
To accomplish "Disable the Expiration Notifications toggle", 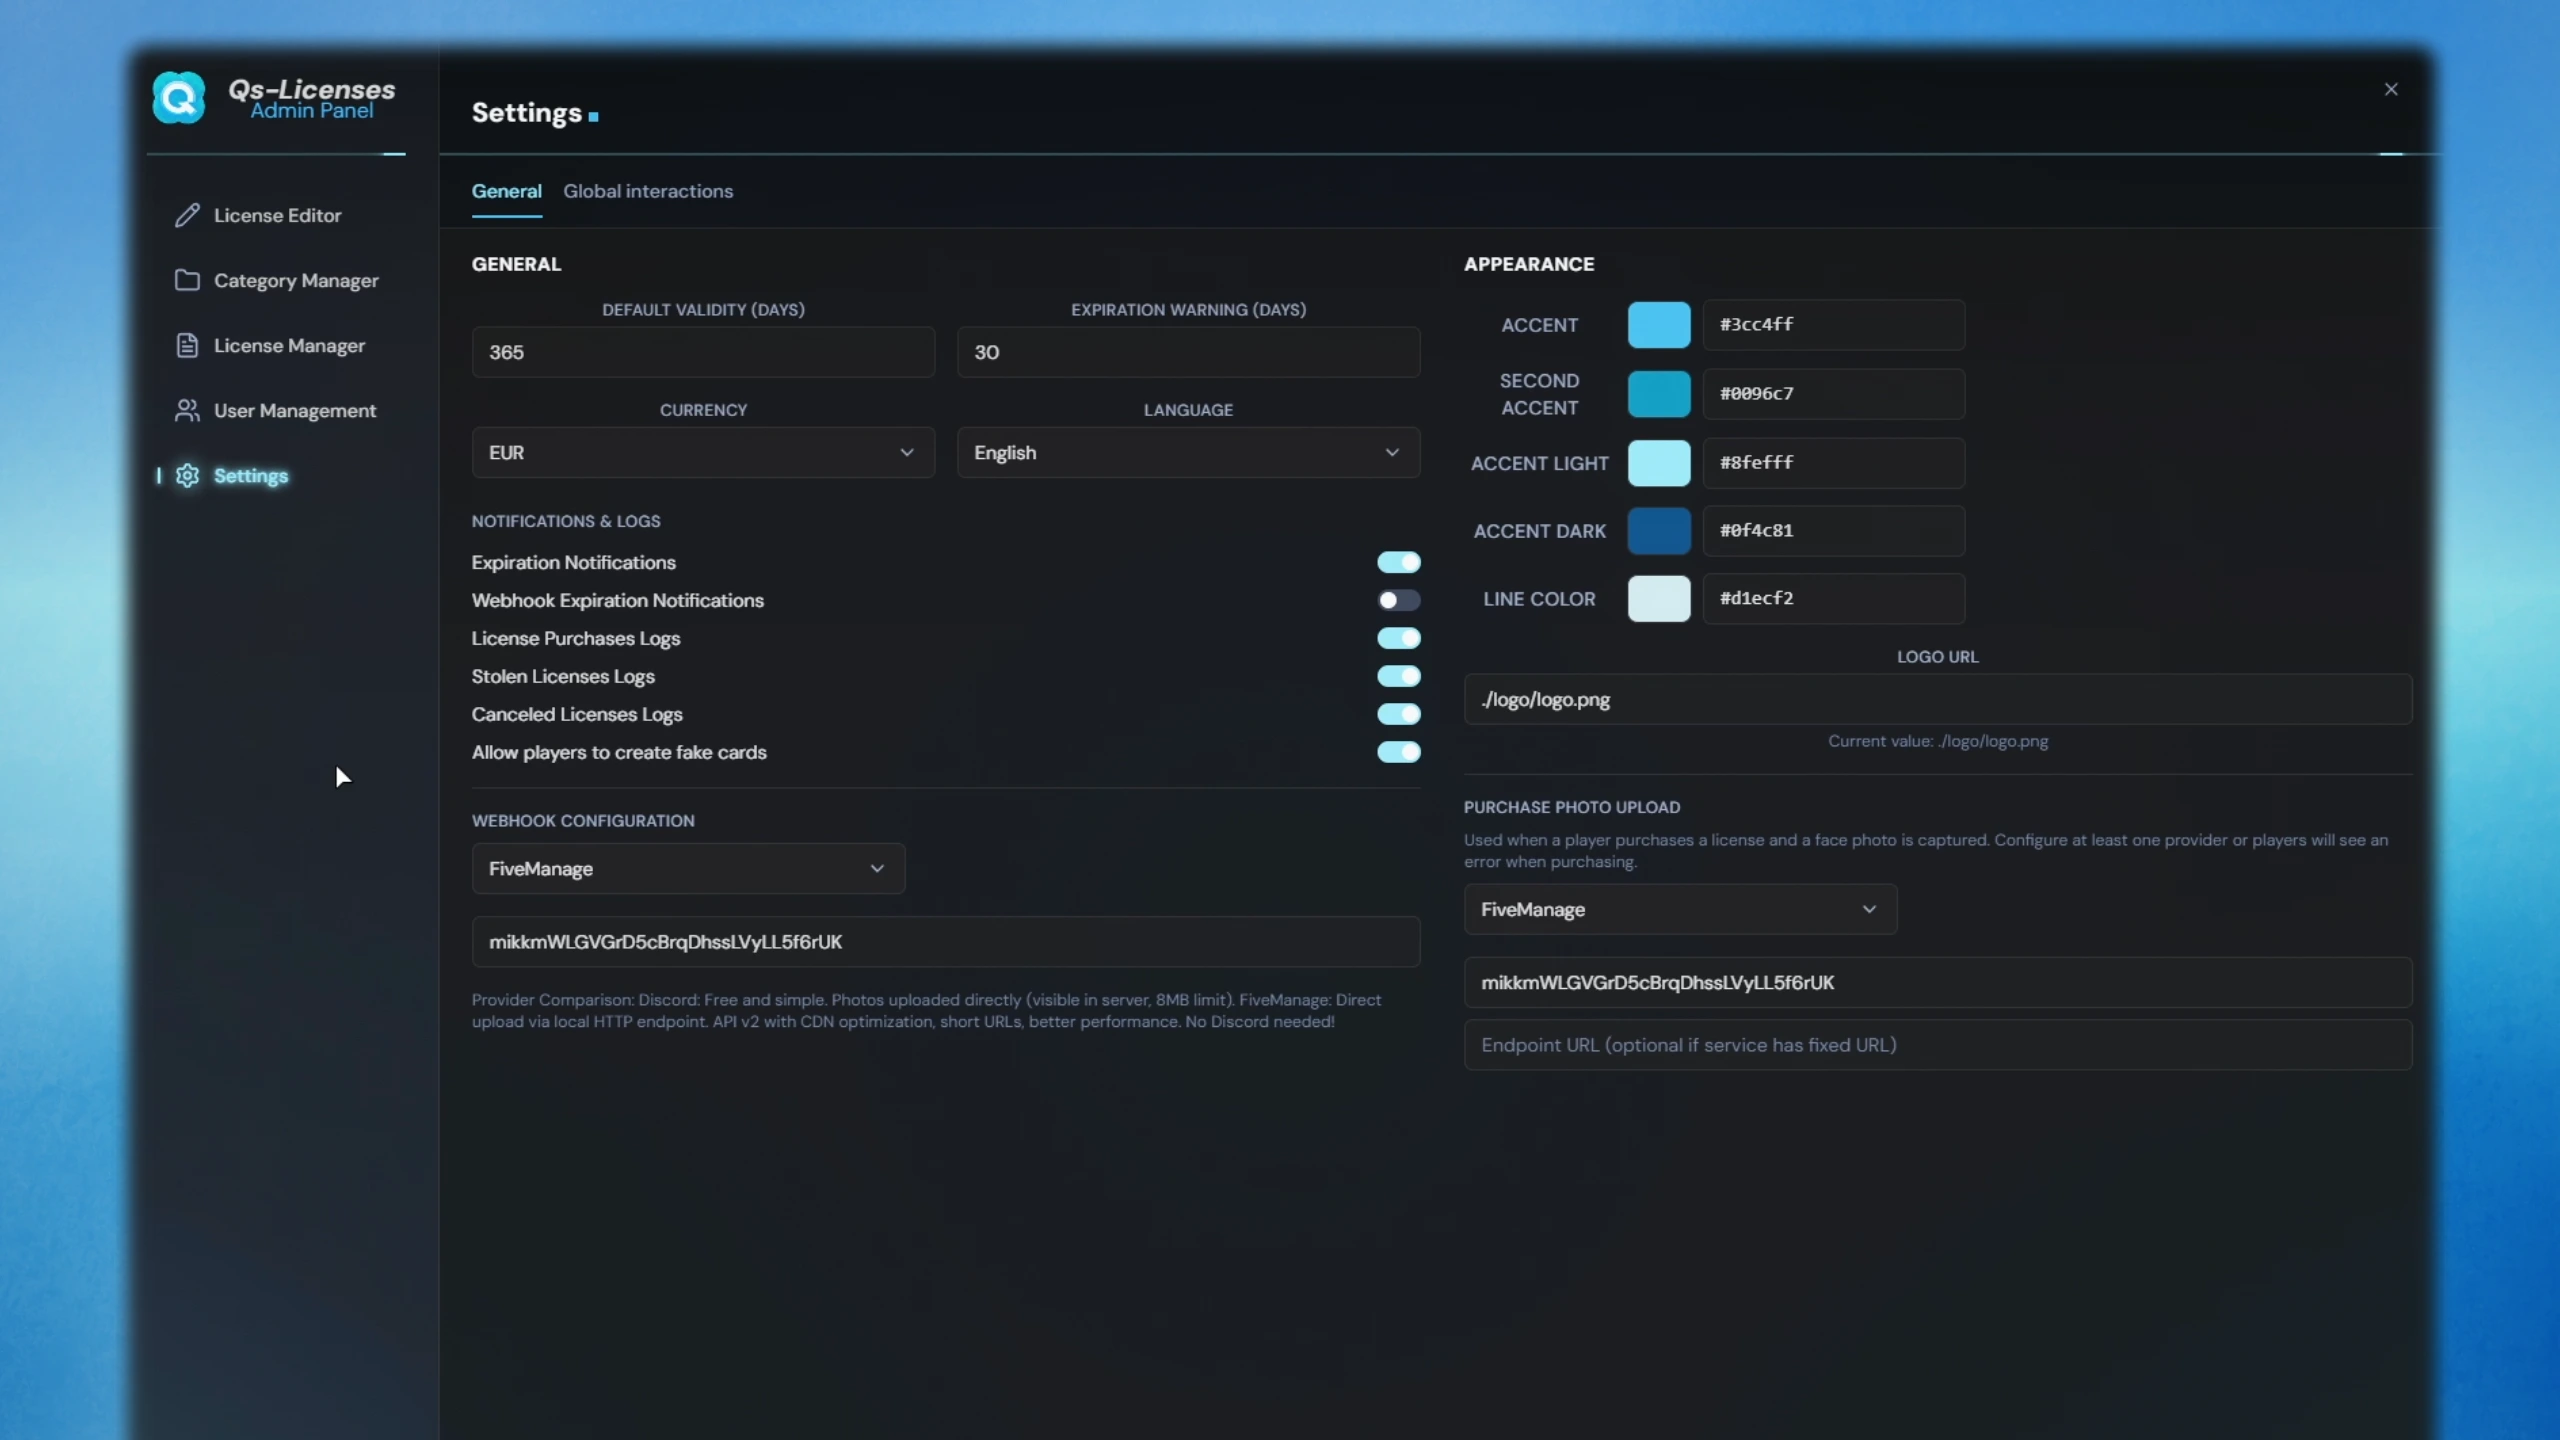I will click(x=1398, y=562).
